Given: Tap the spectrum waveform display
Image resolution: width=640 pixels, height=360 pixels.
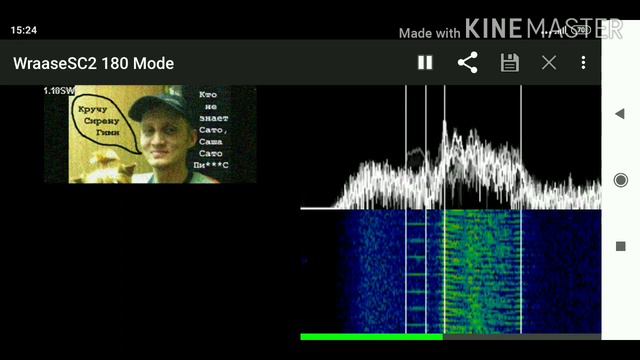Looking at the screenshot, I should 451,147.
